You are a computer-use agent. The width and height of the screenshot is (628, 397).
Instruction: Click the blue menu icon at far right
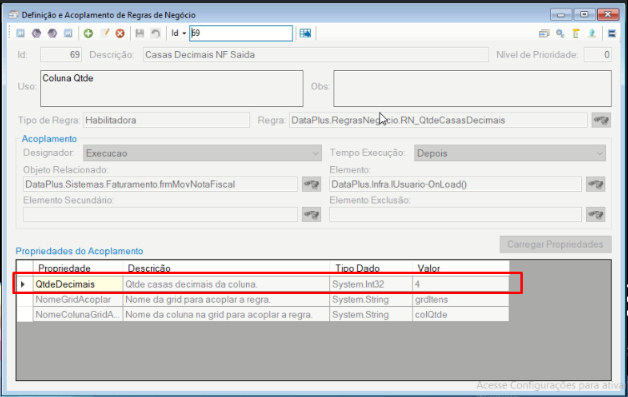612,33
